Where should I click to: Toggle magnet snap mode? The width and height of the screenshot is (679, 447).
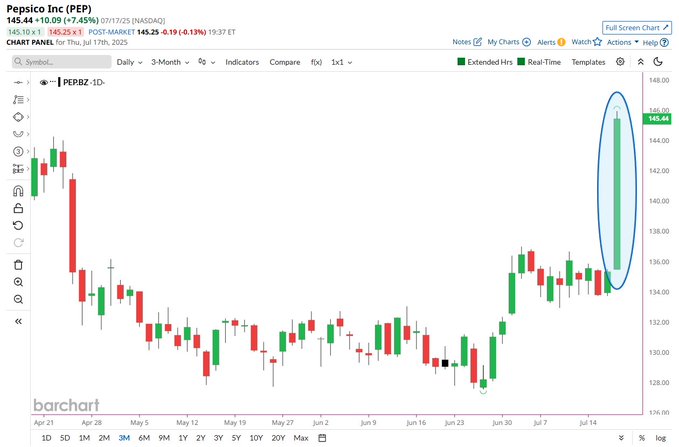[x=18, y=191]
